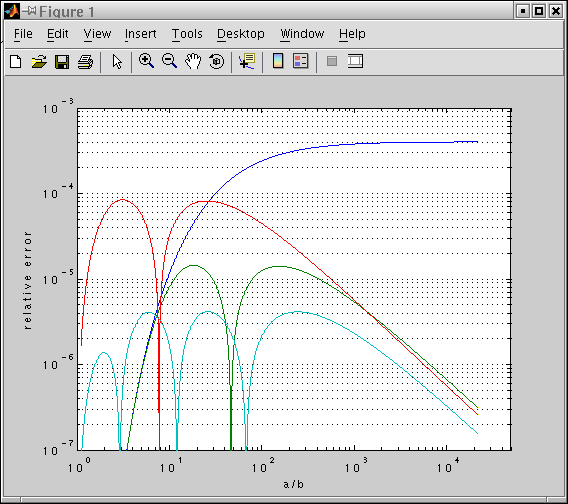The image size is (568, 504).
Task: Select the Pan hand tool
Action: point(193,61)
